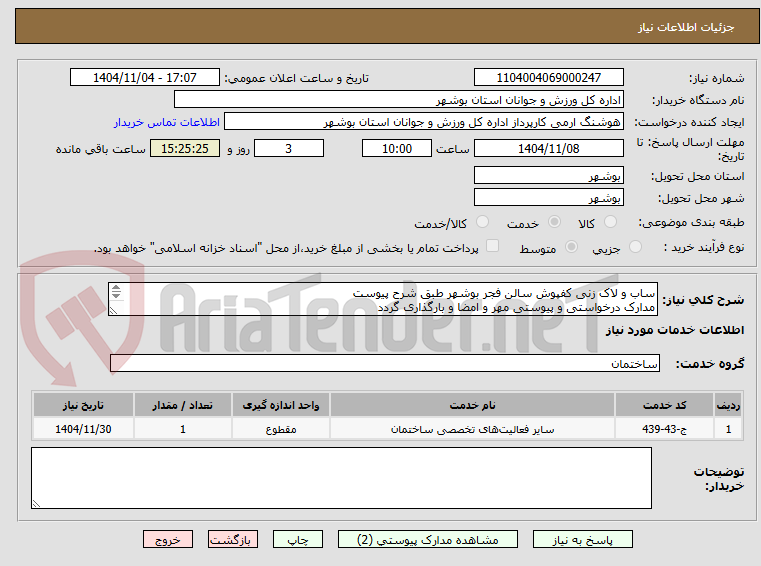Select the خدمت radio button
Screen dimensions: 761x566
554,222
